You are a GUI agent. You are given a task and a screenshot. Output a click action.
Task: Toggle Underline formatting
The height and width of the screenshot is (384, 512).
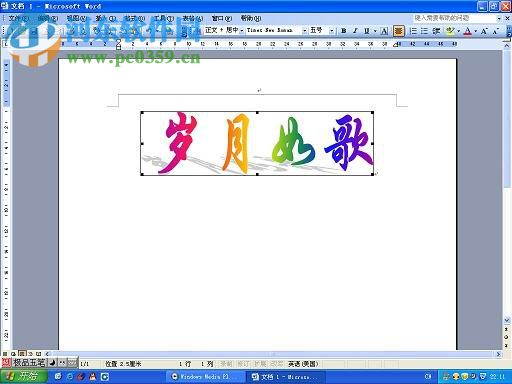coord(366,31)
